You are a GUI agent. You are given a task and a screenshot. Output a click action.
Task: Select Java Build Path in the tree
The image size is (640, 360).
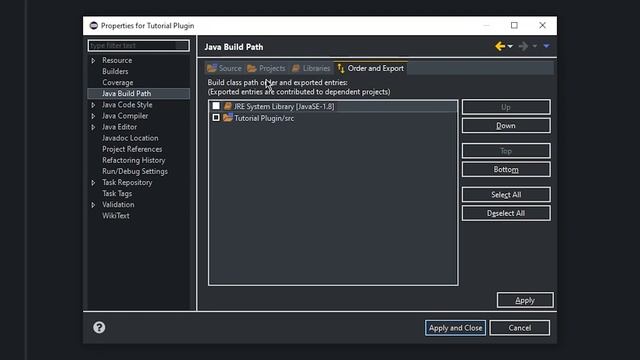pos(127,93)
